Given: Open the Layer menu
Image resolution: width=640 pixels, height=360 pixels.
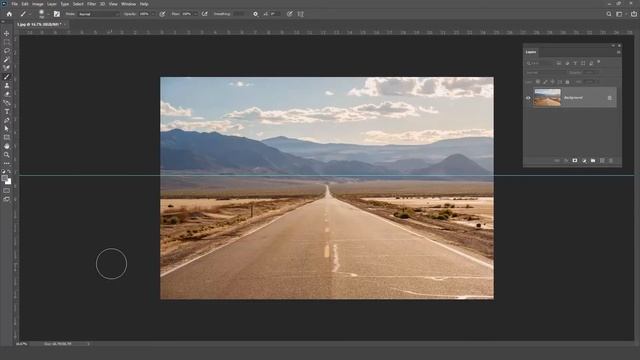Looking at the screenshot, I should pos(52,4).
